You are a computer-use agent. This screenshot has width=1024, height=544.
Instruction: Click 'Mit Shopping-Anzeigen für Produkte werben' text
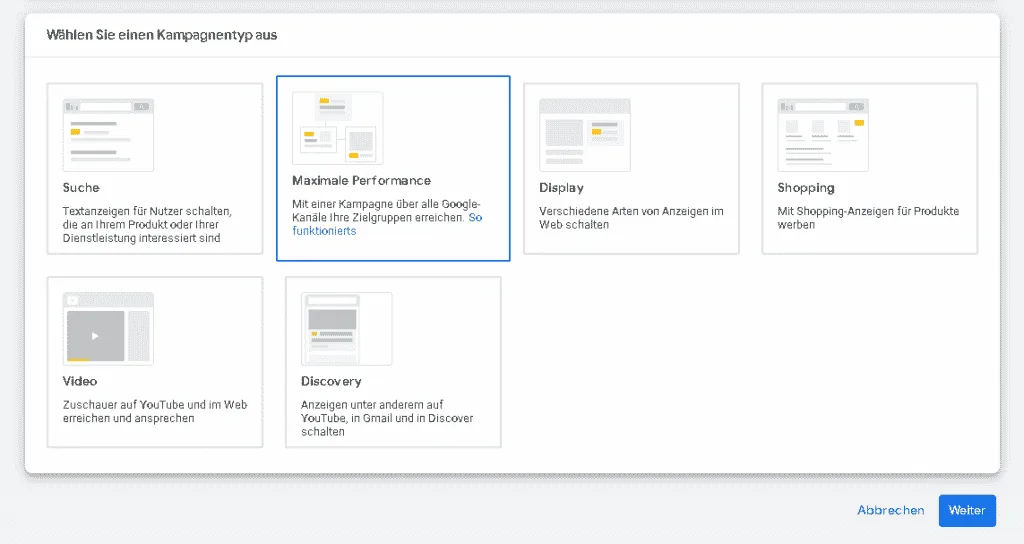(x=868, y=218)
